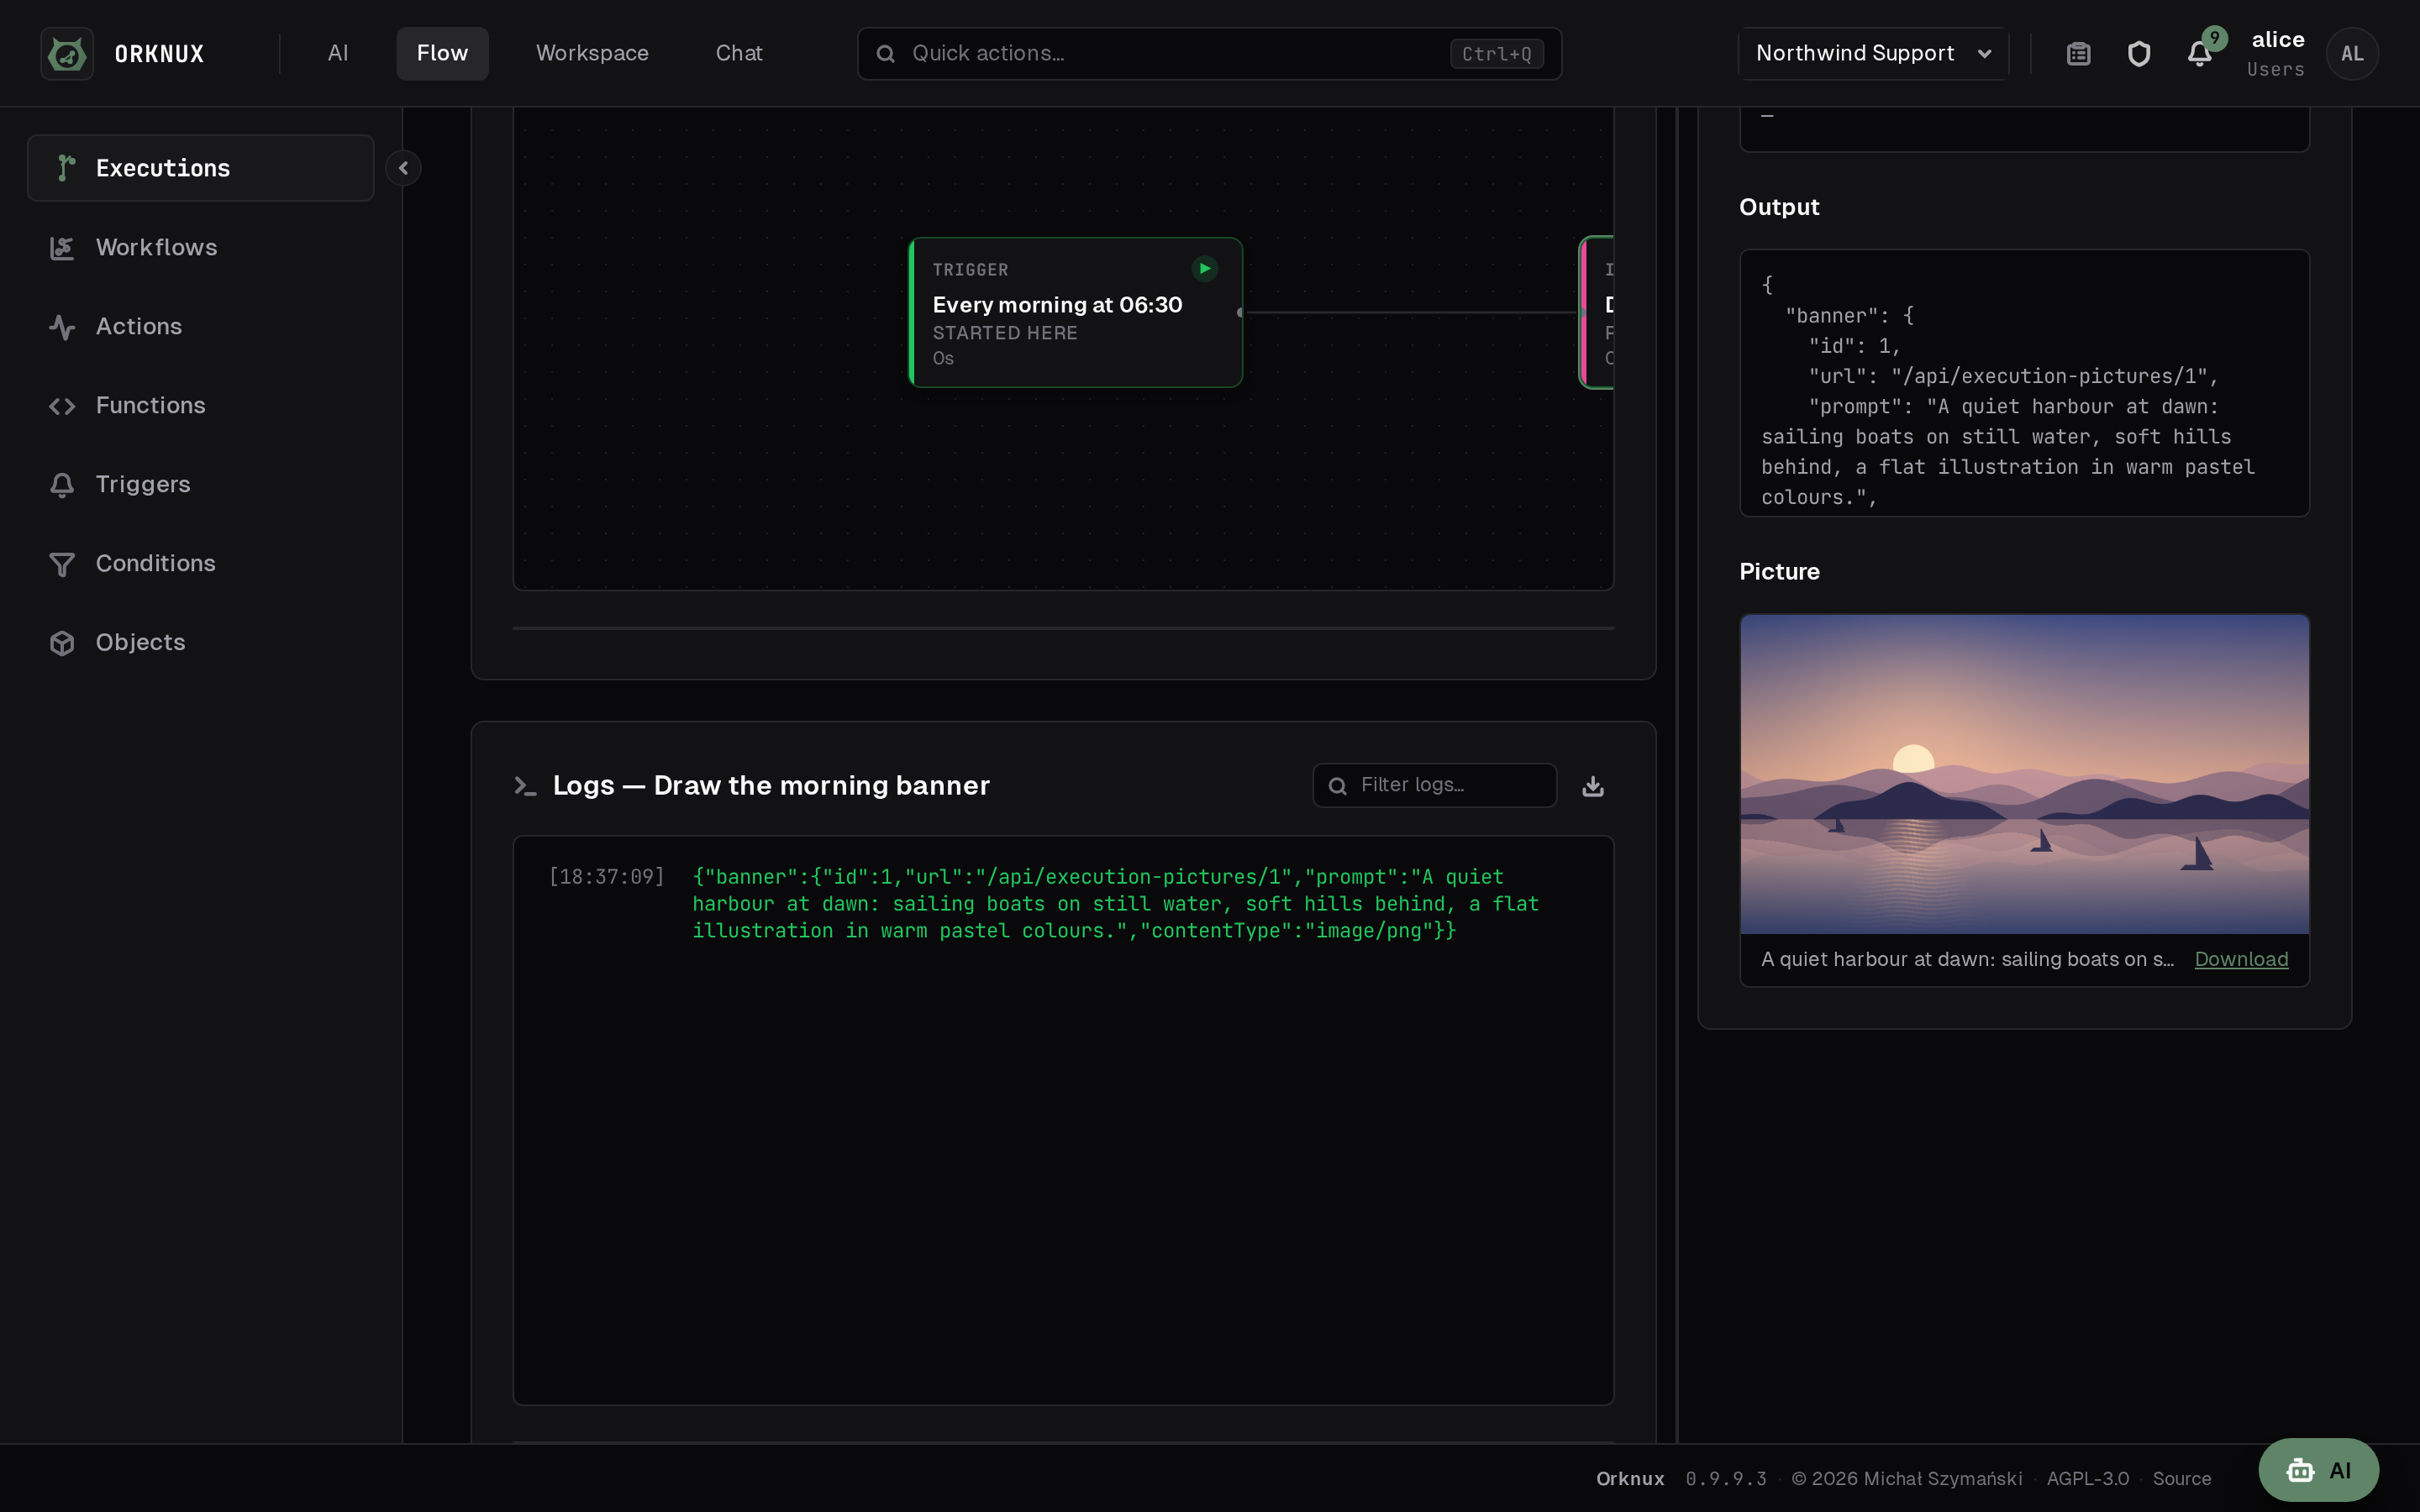The width and height of the screenshot is (2420, 1512).
Task: Open the floating AI assistant button
Action: tap(2318, 1469)
